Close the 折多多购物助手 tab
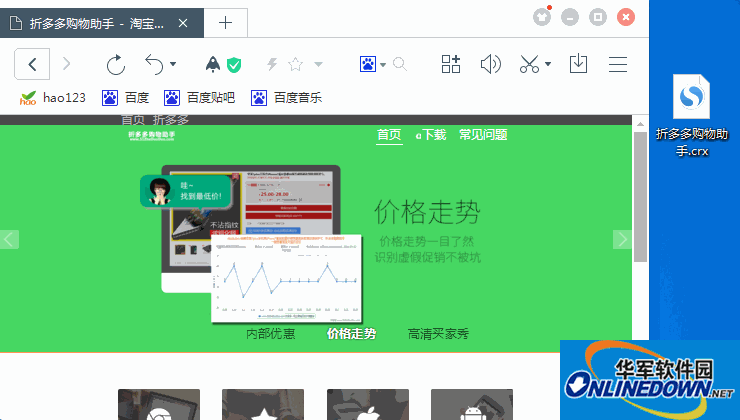Image resolution: width=740 pixels, height=420 pixels. click(183, 23)
